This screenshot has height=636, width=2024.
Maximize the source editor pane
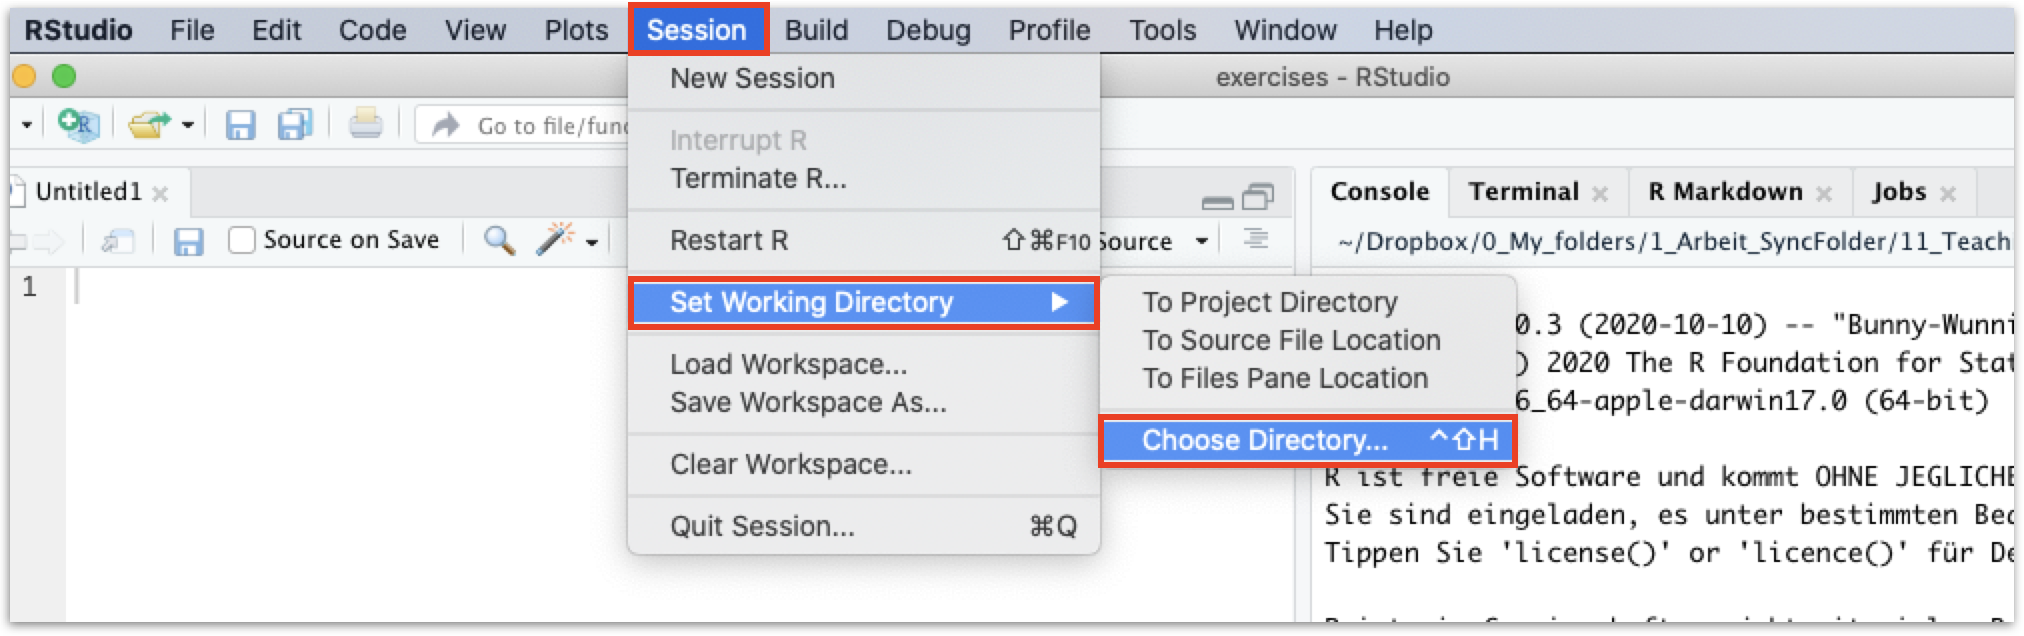point(1257,198)
